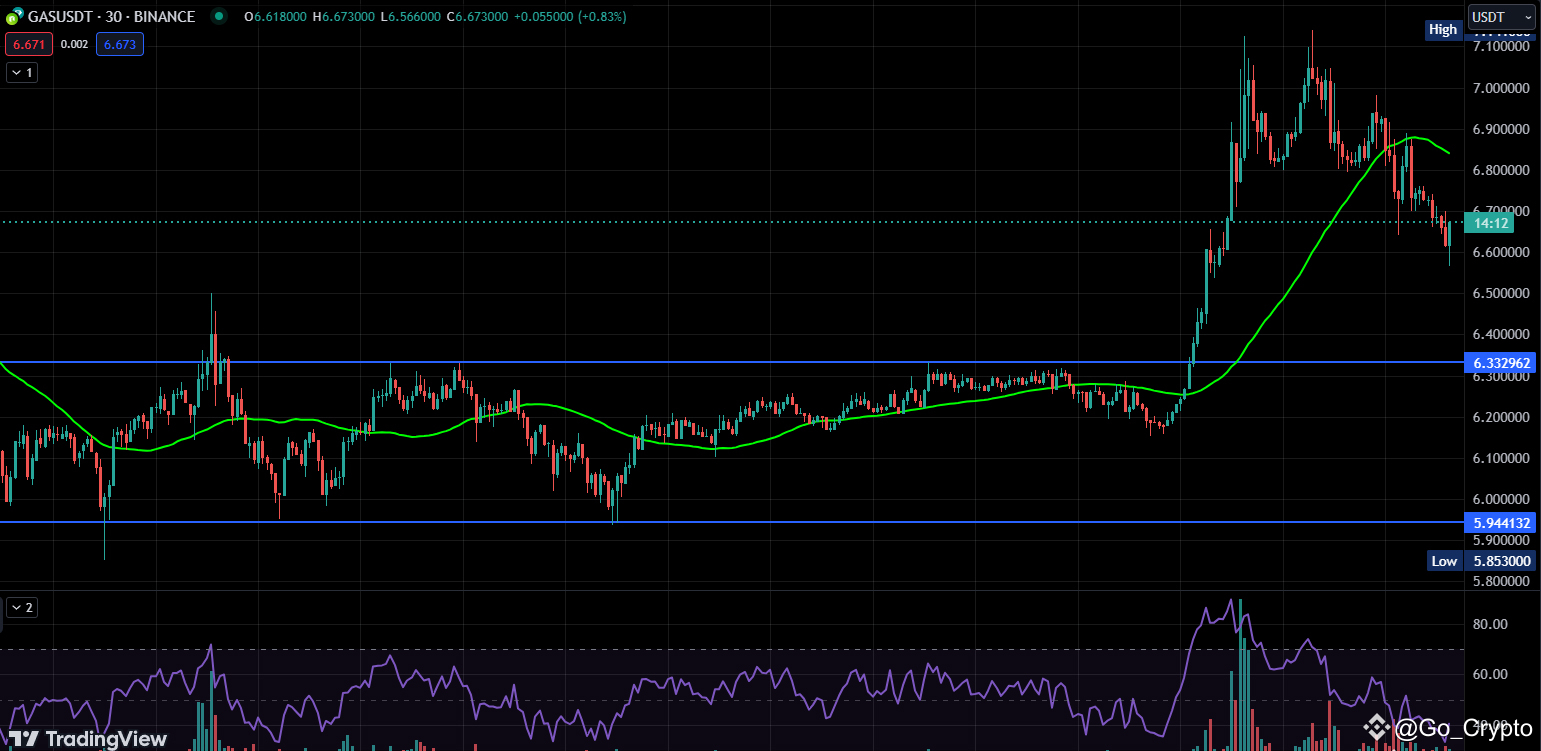Click the change value +0.055000 (+0.83%)
1541x751 pixels.
572,17
